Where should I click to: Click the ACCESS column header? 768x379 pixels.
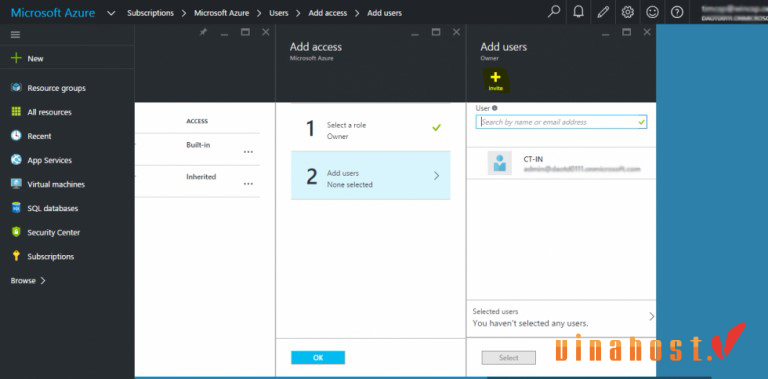point(197,121)
